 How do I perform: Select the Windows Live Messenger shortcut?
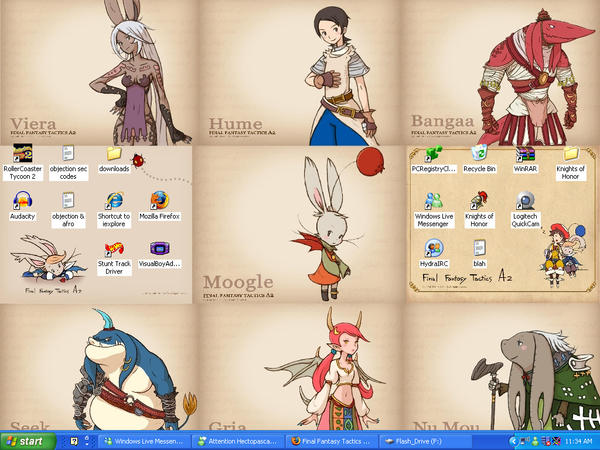(434, 200)
